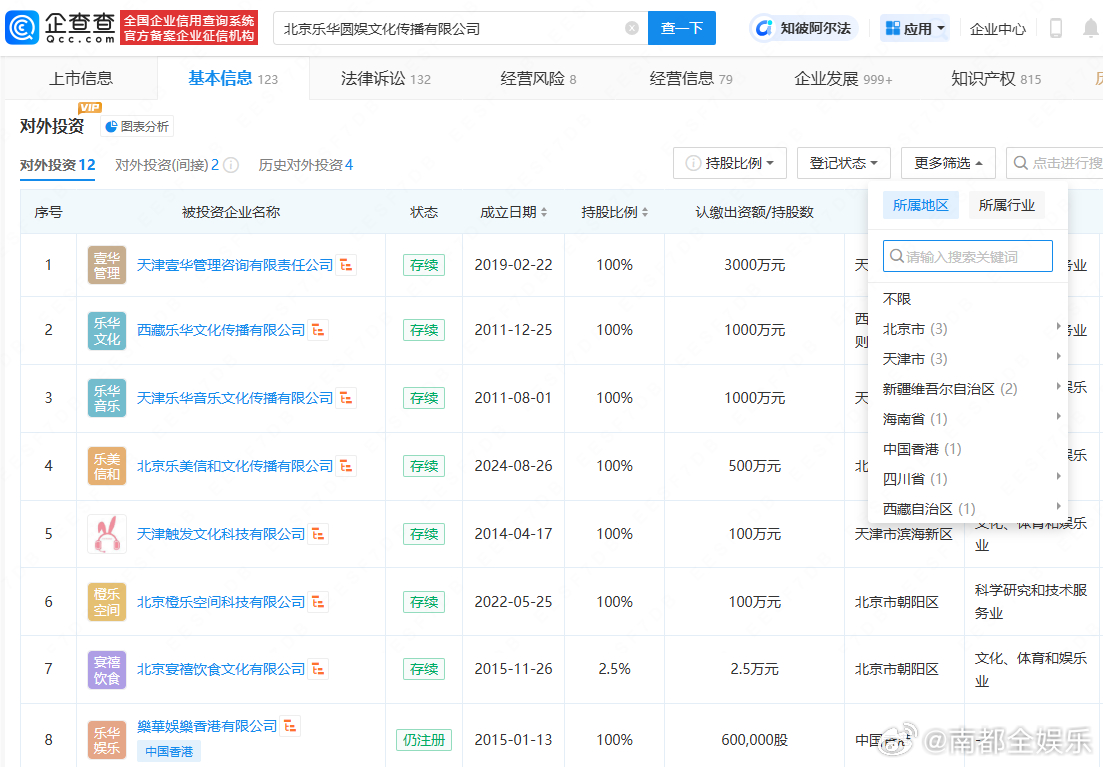Screen dimensions: 1103x767
Task: Click the 乐华娱乐 company logo
Action: click(x=107, y=740)
